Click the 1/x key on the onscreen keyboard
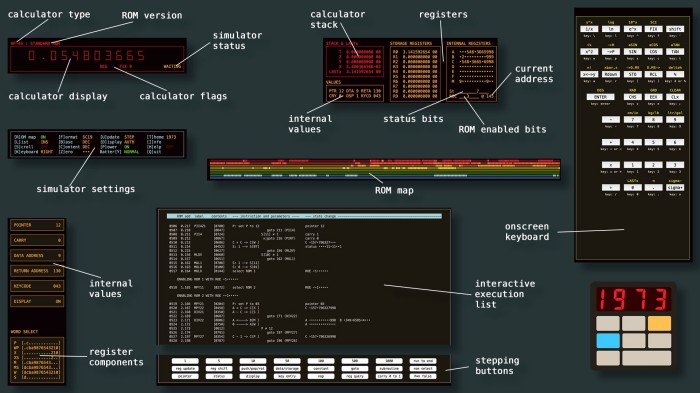Viewport: 700px width, 393px height. coord(589,29)
